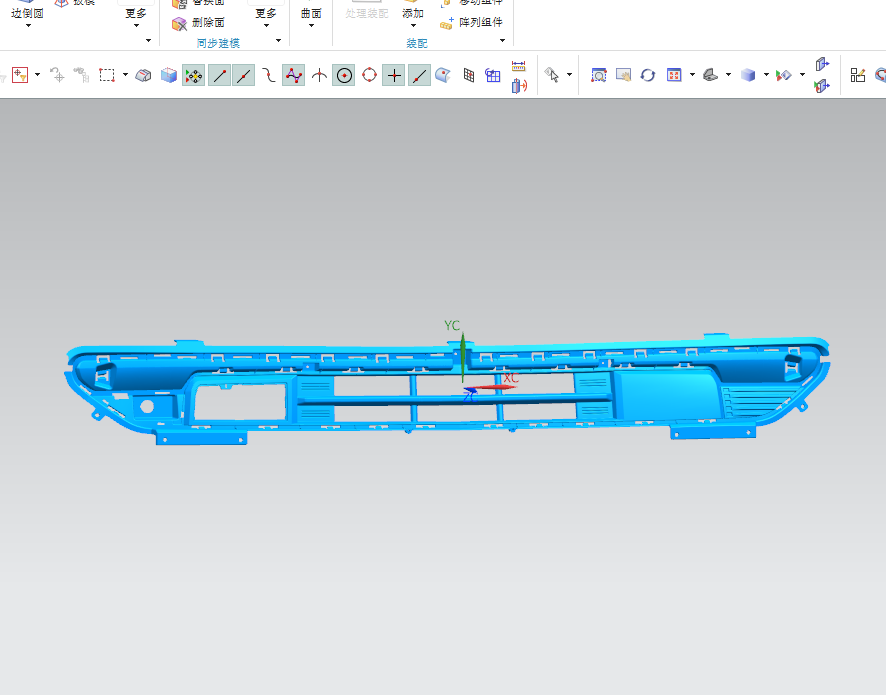Toggle Point on Face snap

[x=444, y=75]
